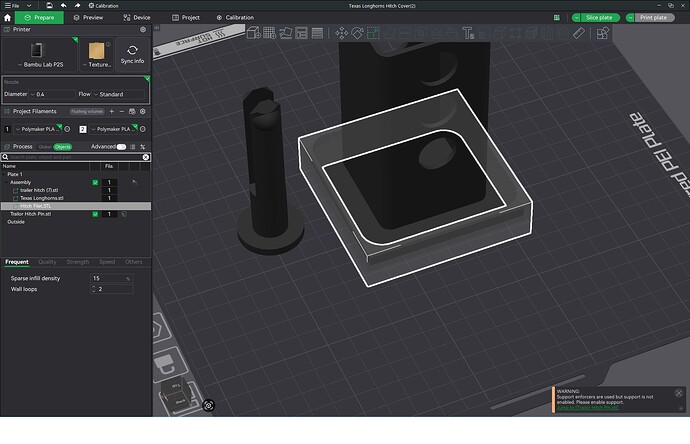Viewport: 690px width, 444px height.
Task: Open filament 2 Polymaker PLA dropdown
Action: (x=114, y=129)
